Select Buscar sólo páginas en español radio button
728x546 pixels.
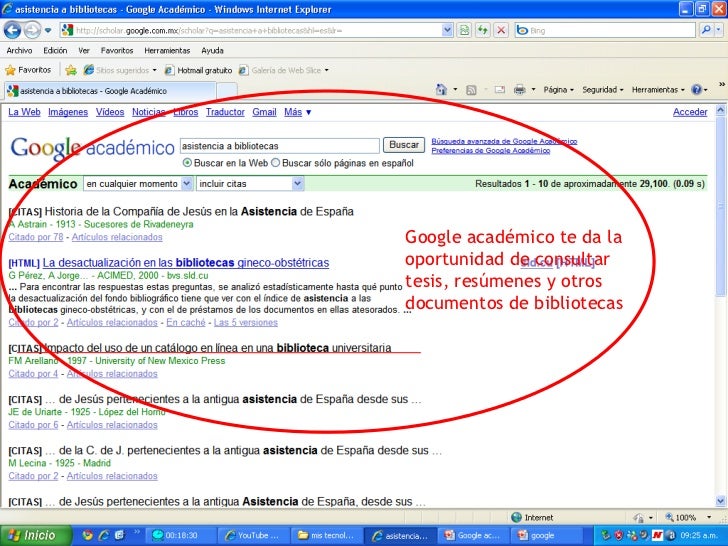pos(275,163)
